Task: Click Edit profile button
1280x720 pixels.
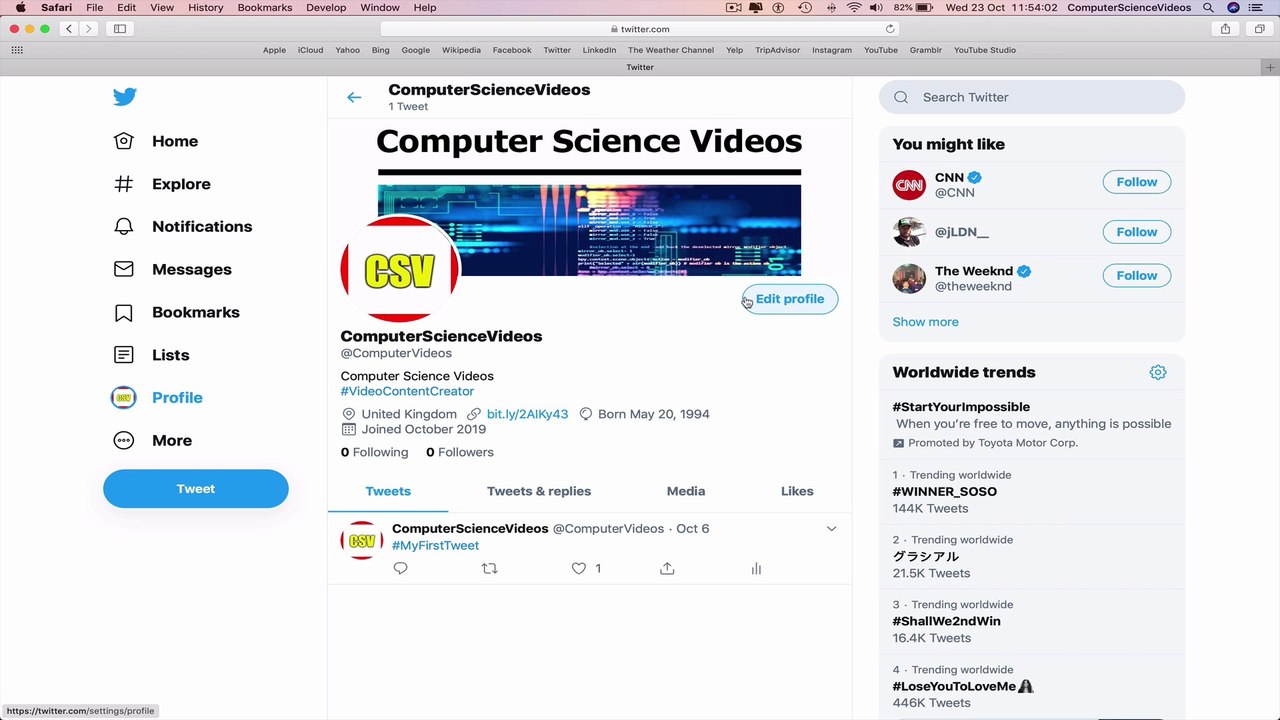Action: tap(790, 299)
